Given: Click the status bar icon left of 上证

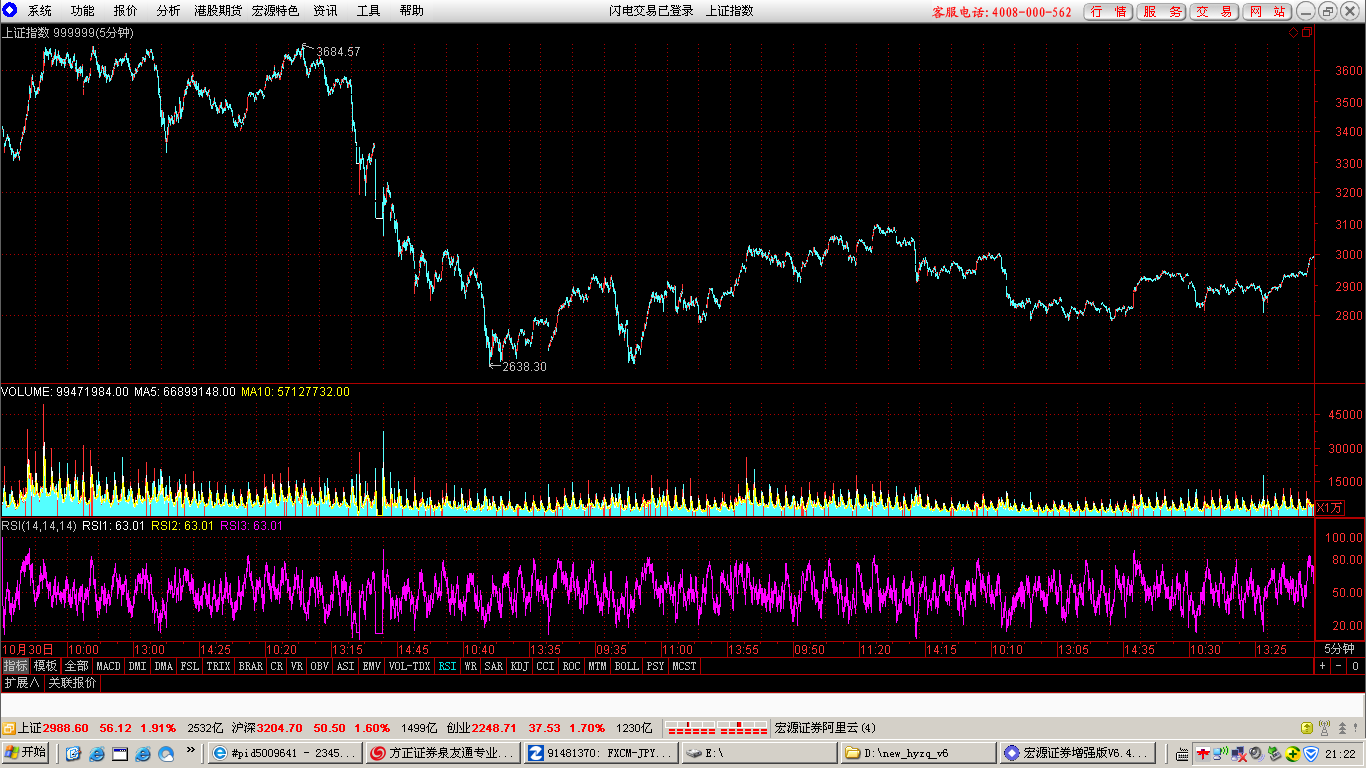Looking at the screenshot, I should [8, 728].
